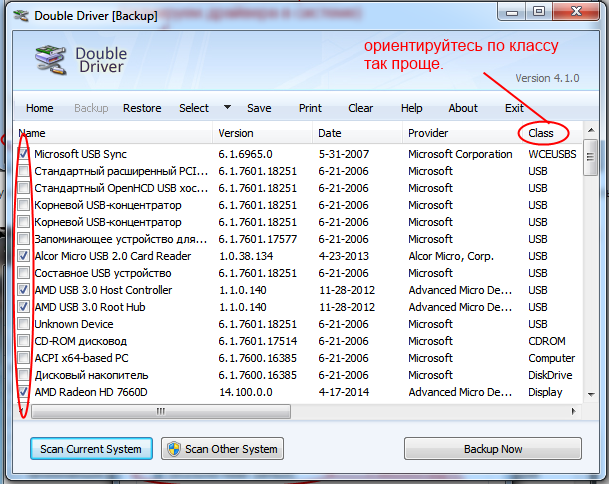Viewport: 609px width, 484px height.
Task: Click Save in the toolbar
Action: (259, 108)
